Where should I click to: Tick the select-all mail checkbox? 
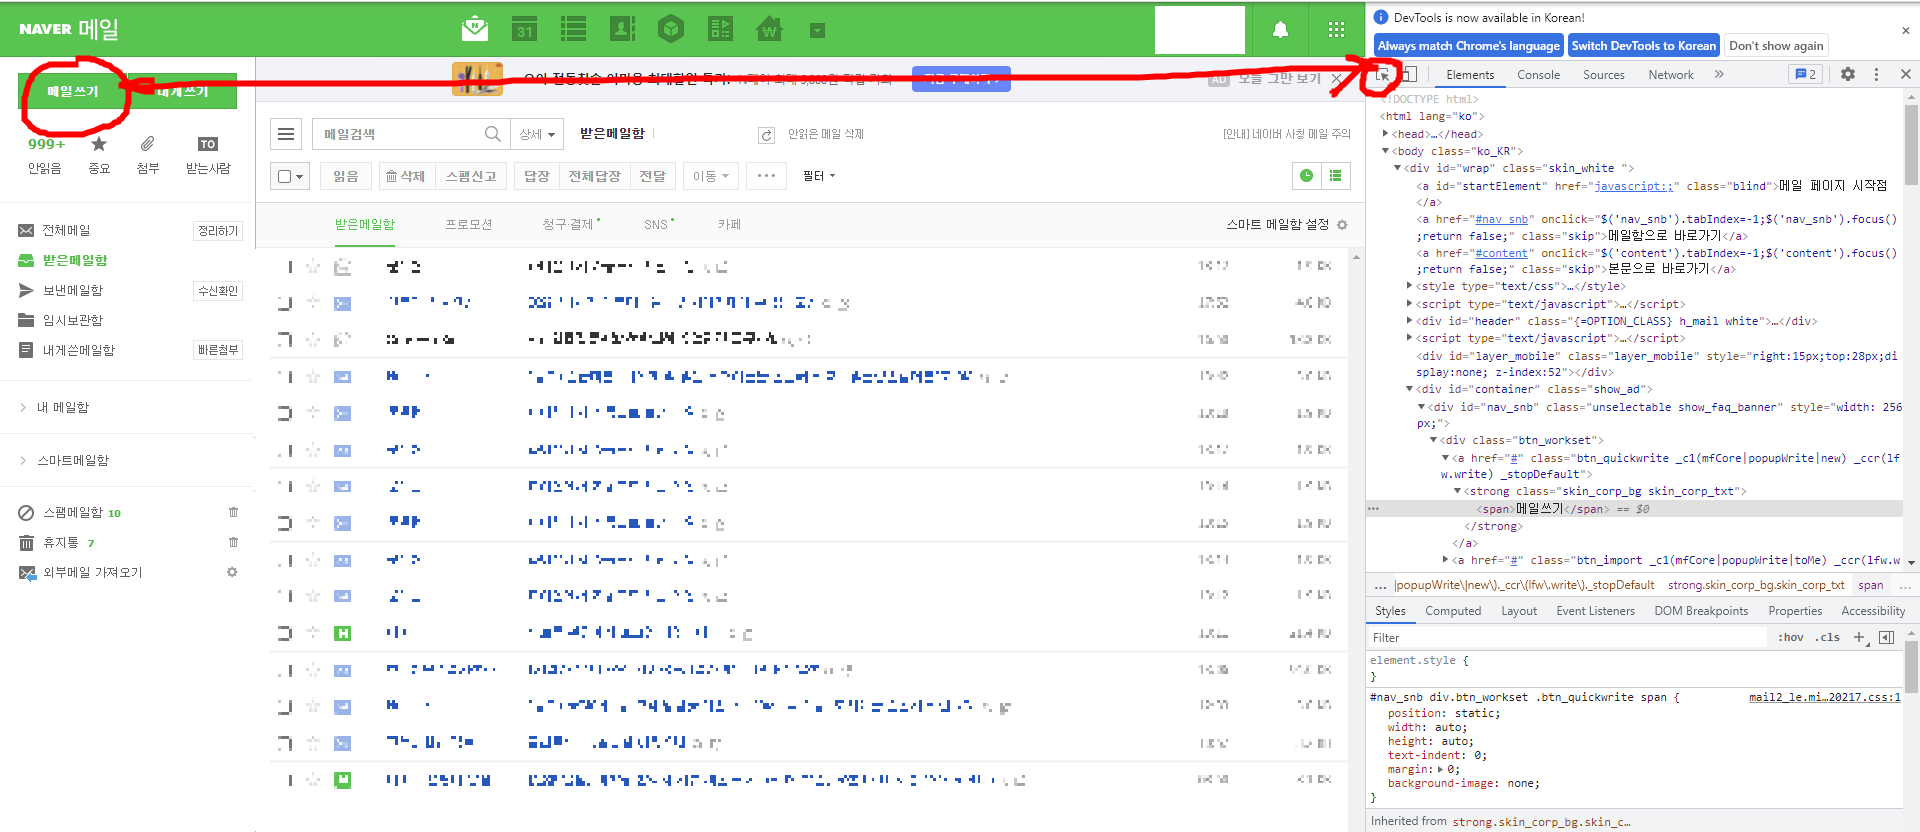point(284,176)
